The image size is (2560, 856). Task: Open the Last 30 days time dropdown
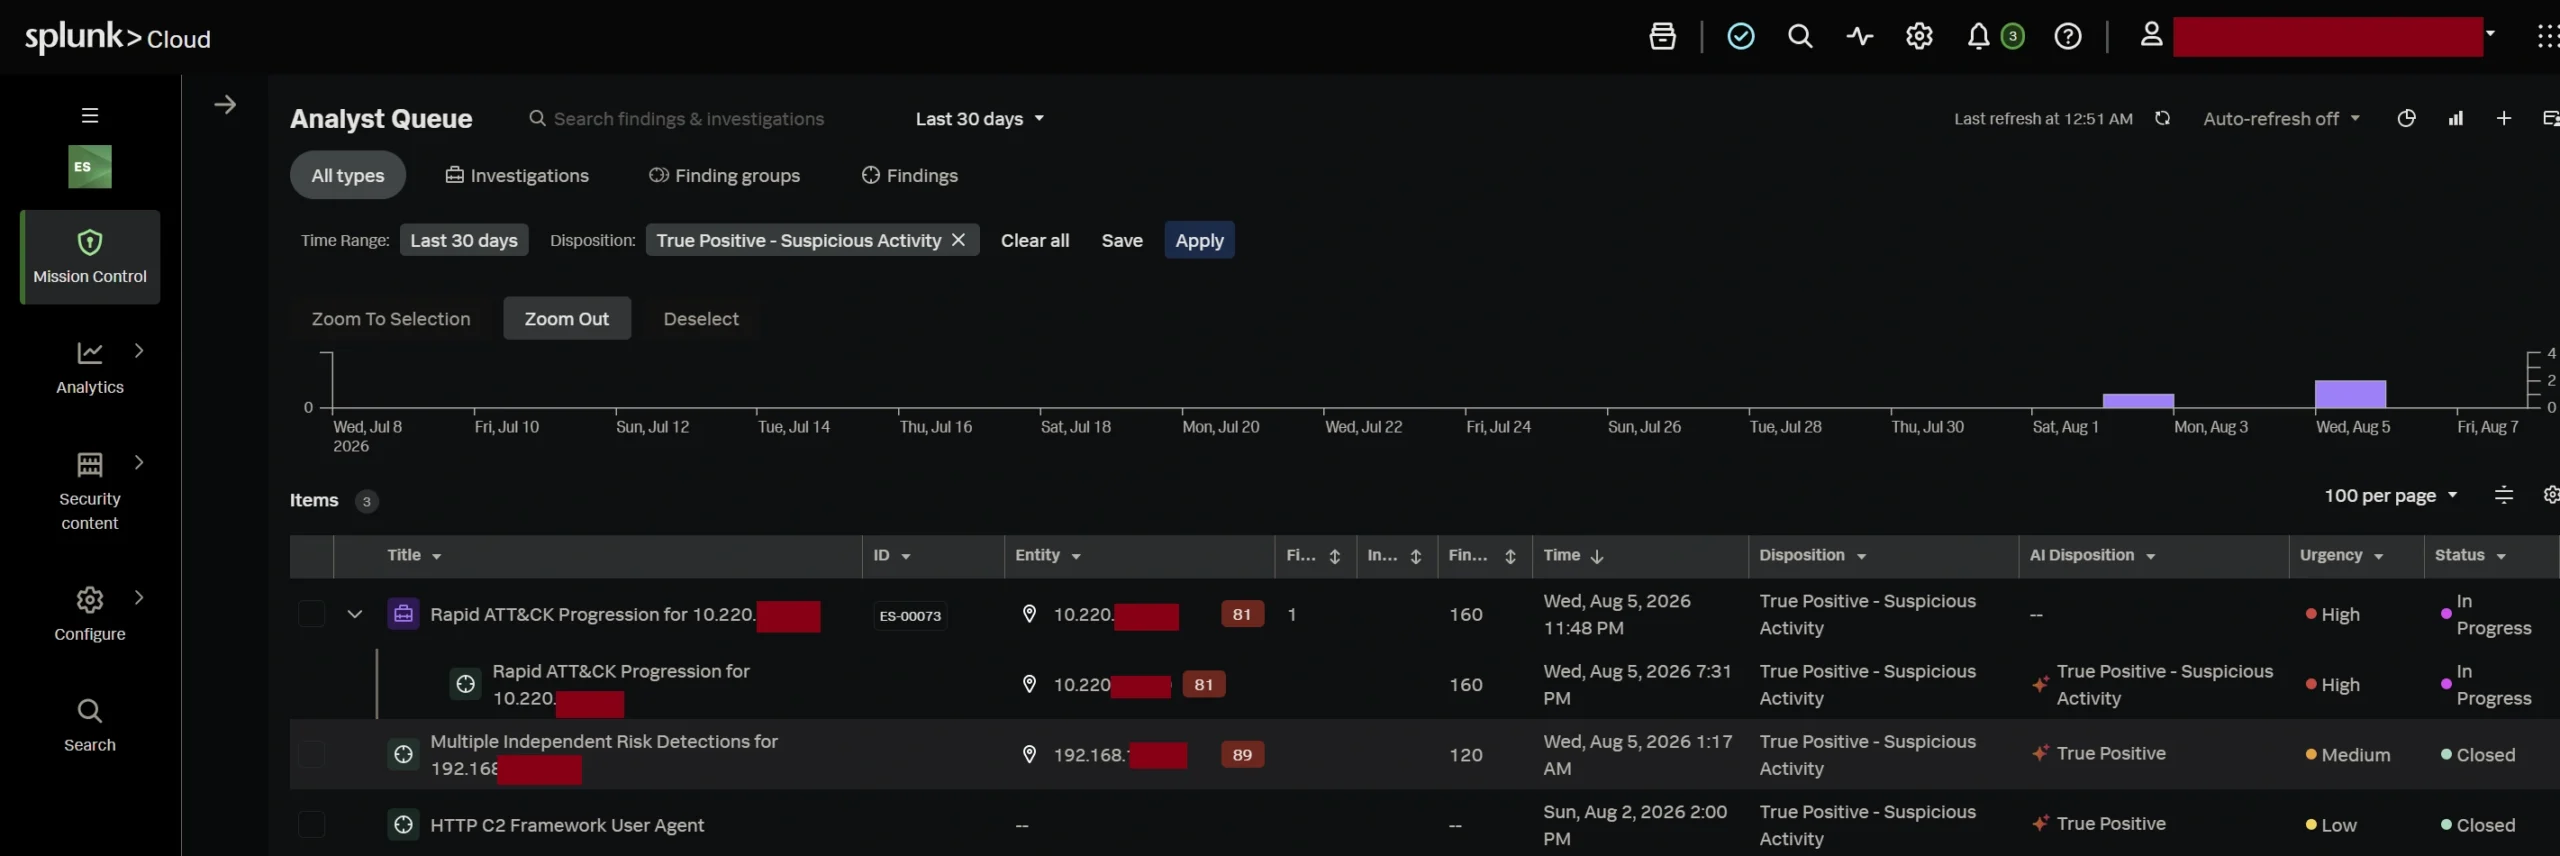[980, 118]
